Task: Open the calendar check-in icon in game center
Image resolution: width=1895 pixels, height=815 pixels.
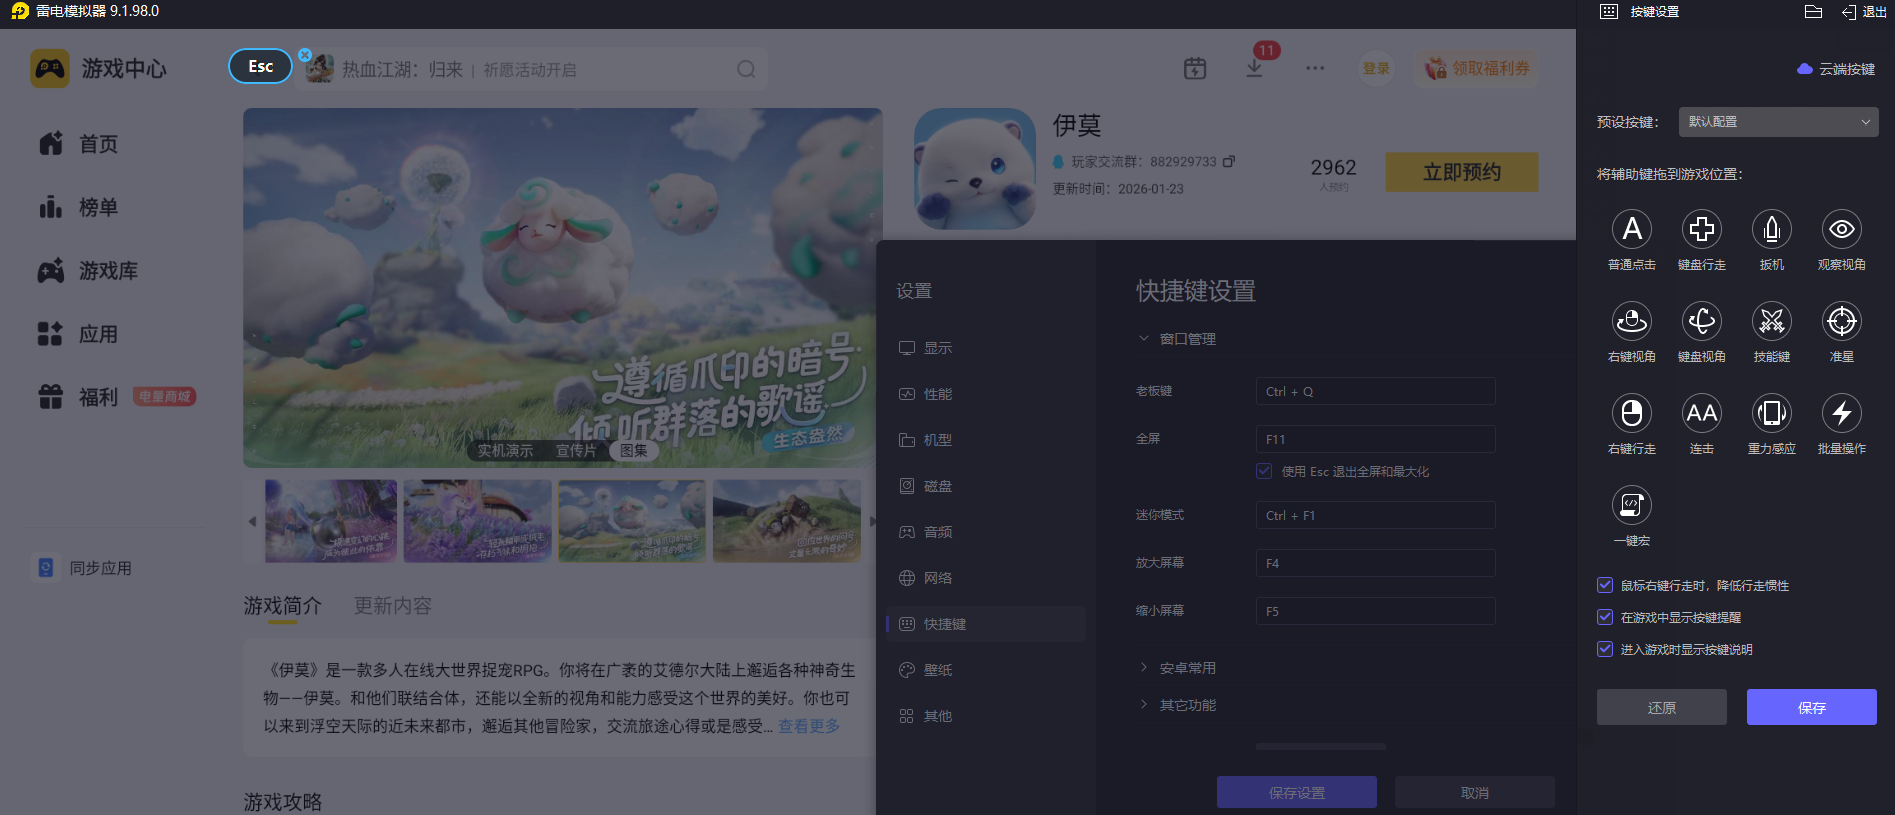Action: click(x=1195, y=68)
